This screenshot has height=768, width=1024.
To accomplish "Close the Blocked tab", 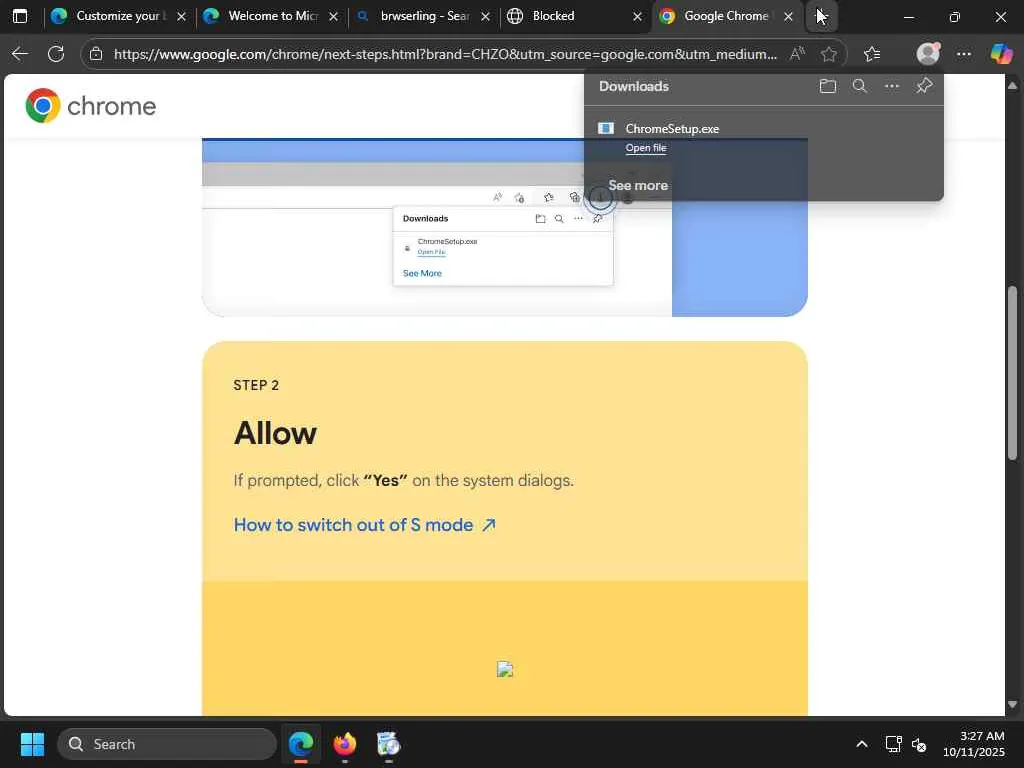I will [x=637, y=16].
